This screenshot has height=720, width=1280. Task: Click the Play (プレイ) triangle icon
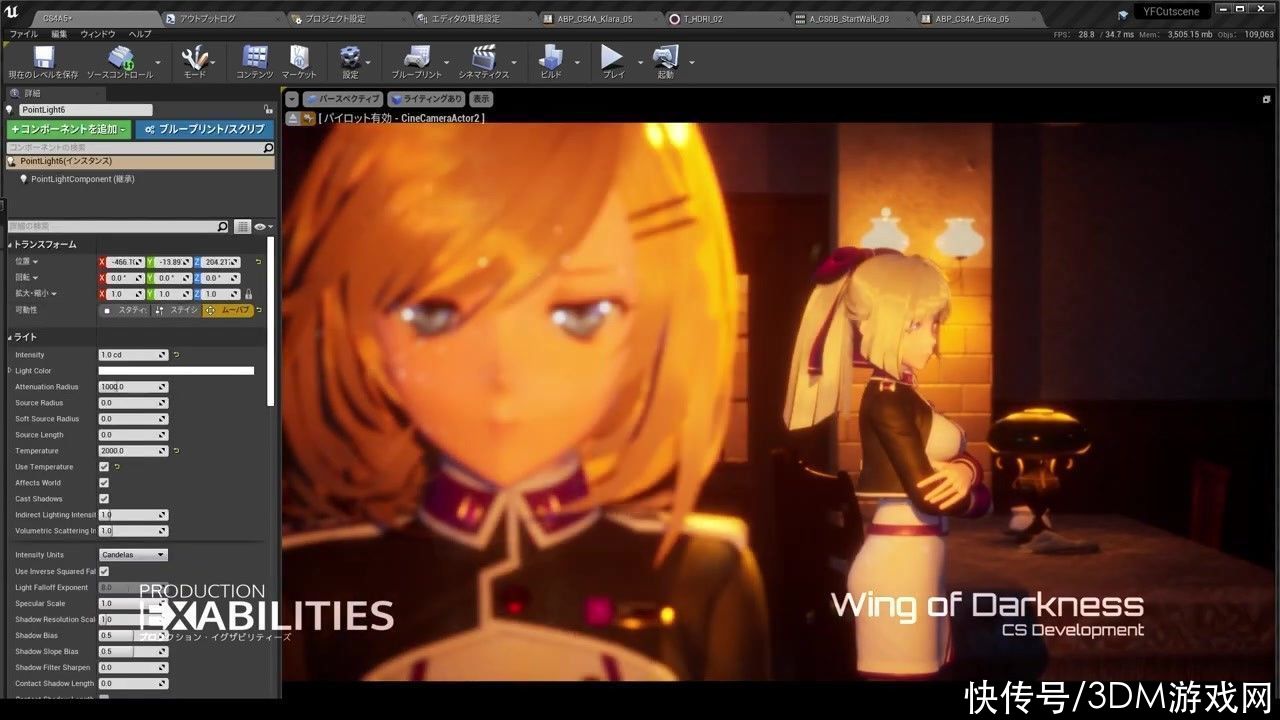[612, 57]
